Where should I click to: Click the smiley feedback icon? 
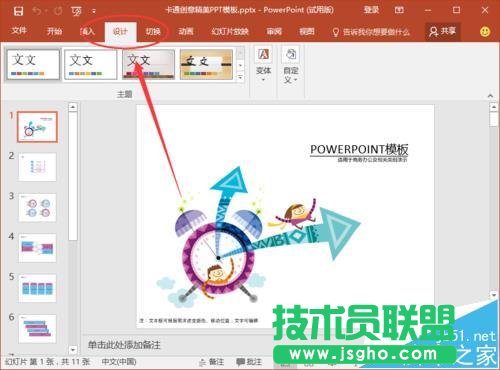pos(485,32)
